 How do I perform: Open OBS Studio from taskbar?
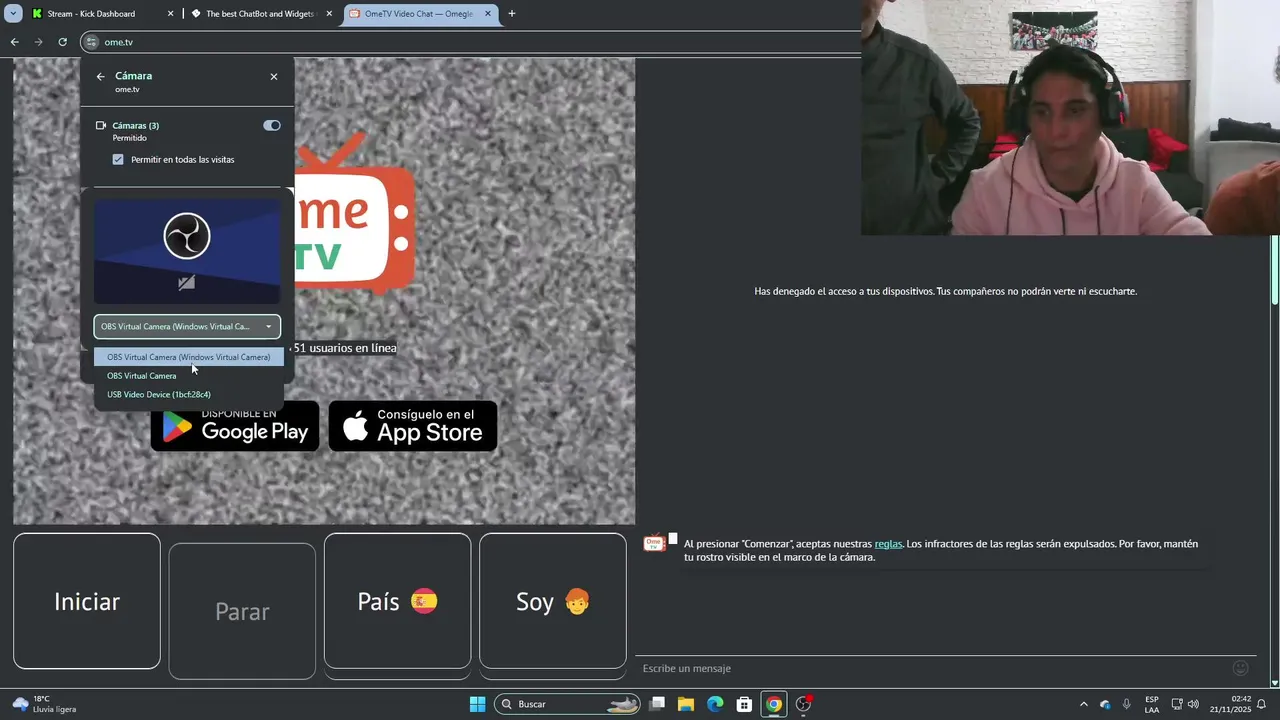coord(803,704)
